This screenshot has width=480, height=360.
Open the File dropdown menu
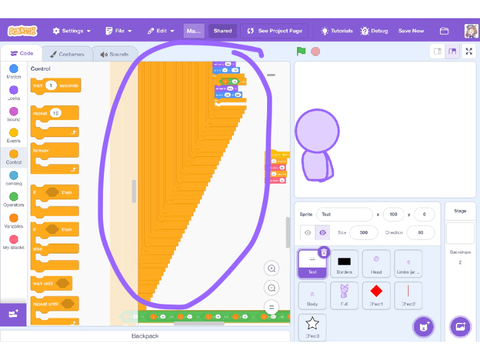(x=118, y=31)
